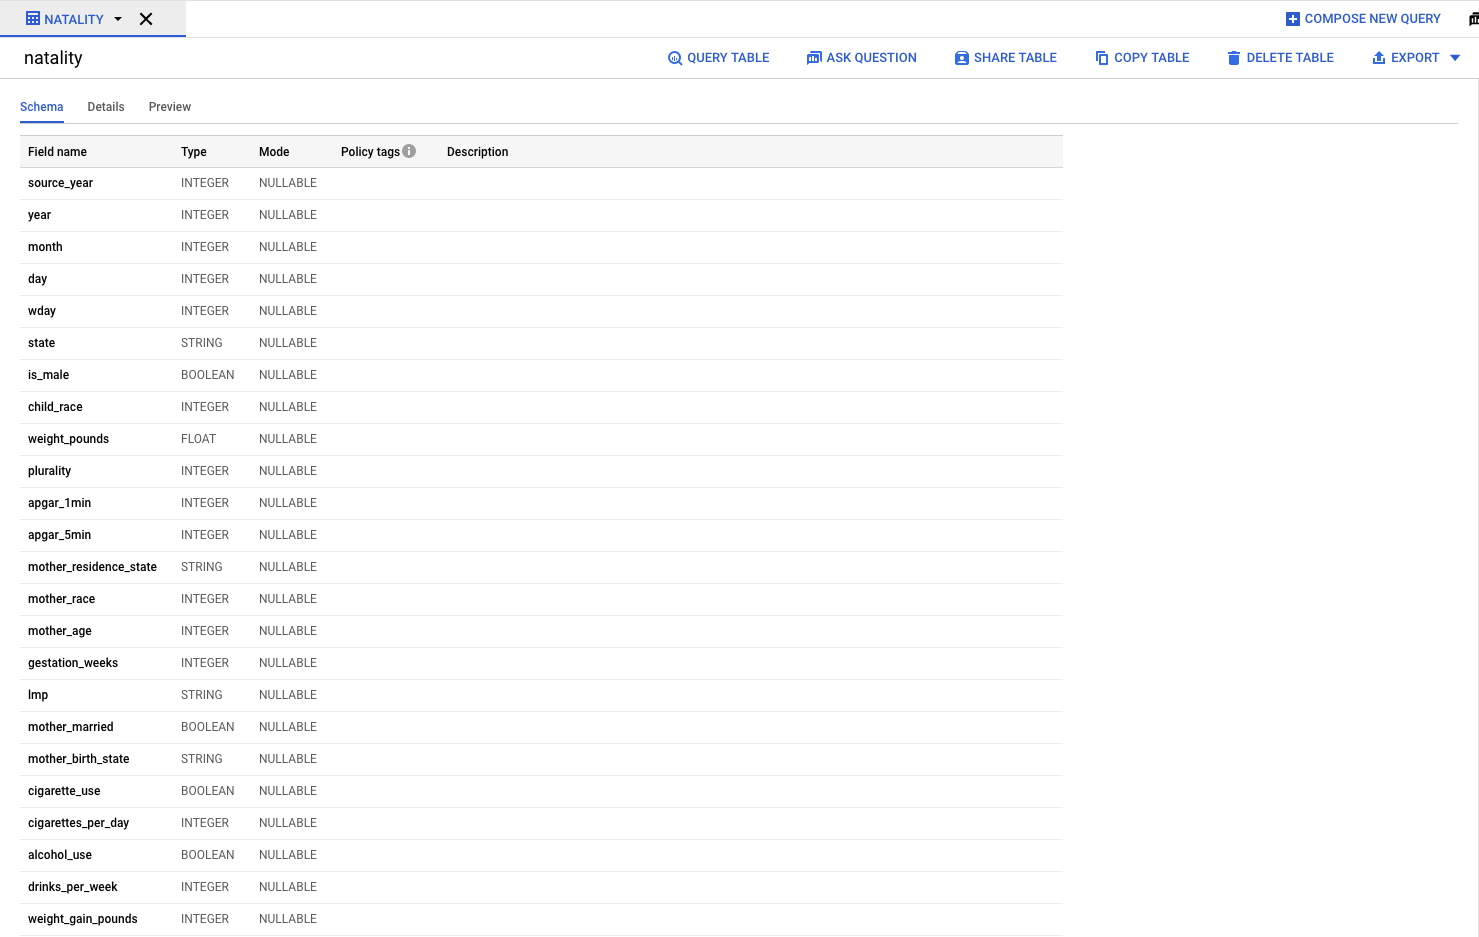Select the mother_residence_state field name
The height and width of the screenshot is (937, 1479).
[x=92, y=567]
